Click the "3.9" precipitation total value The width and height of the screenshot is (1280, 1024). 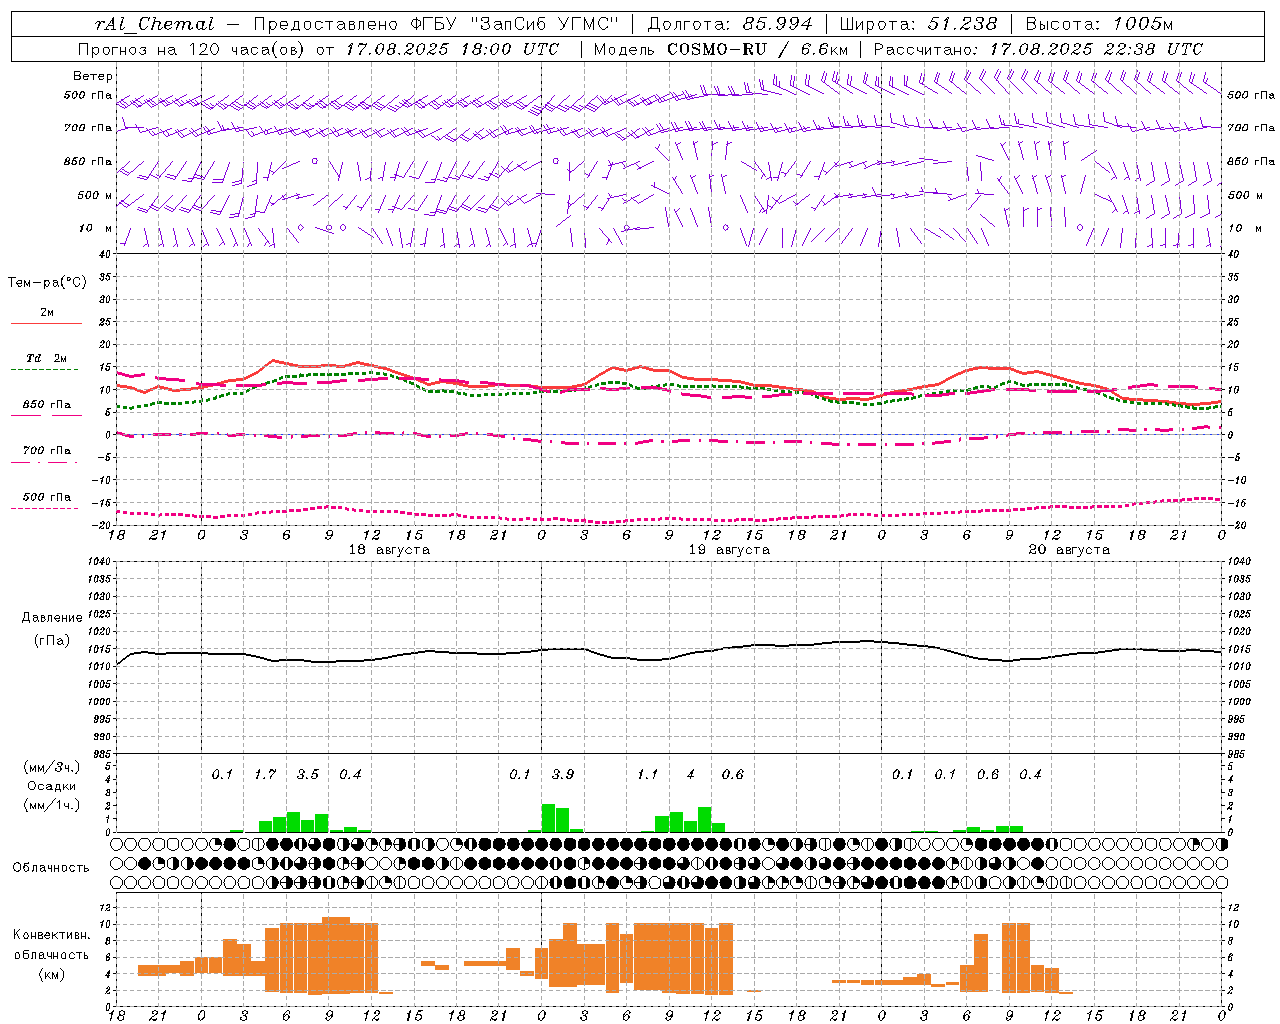(x=563, y=774)
